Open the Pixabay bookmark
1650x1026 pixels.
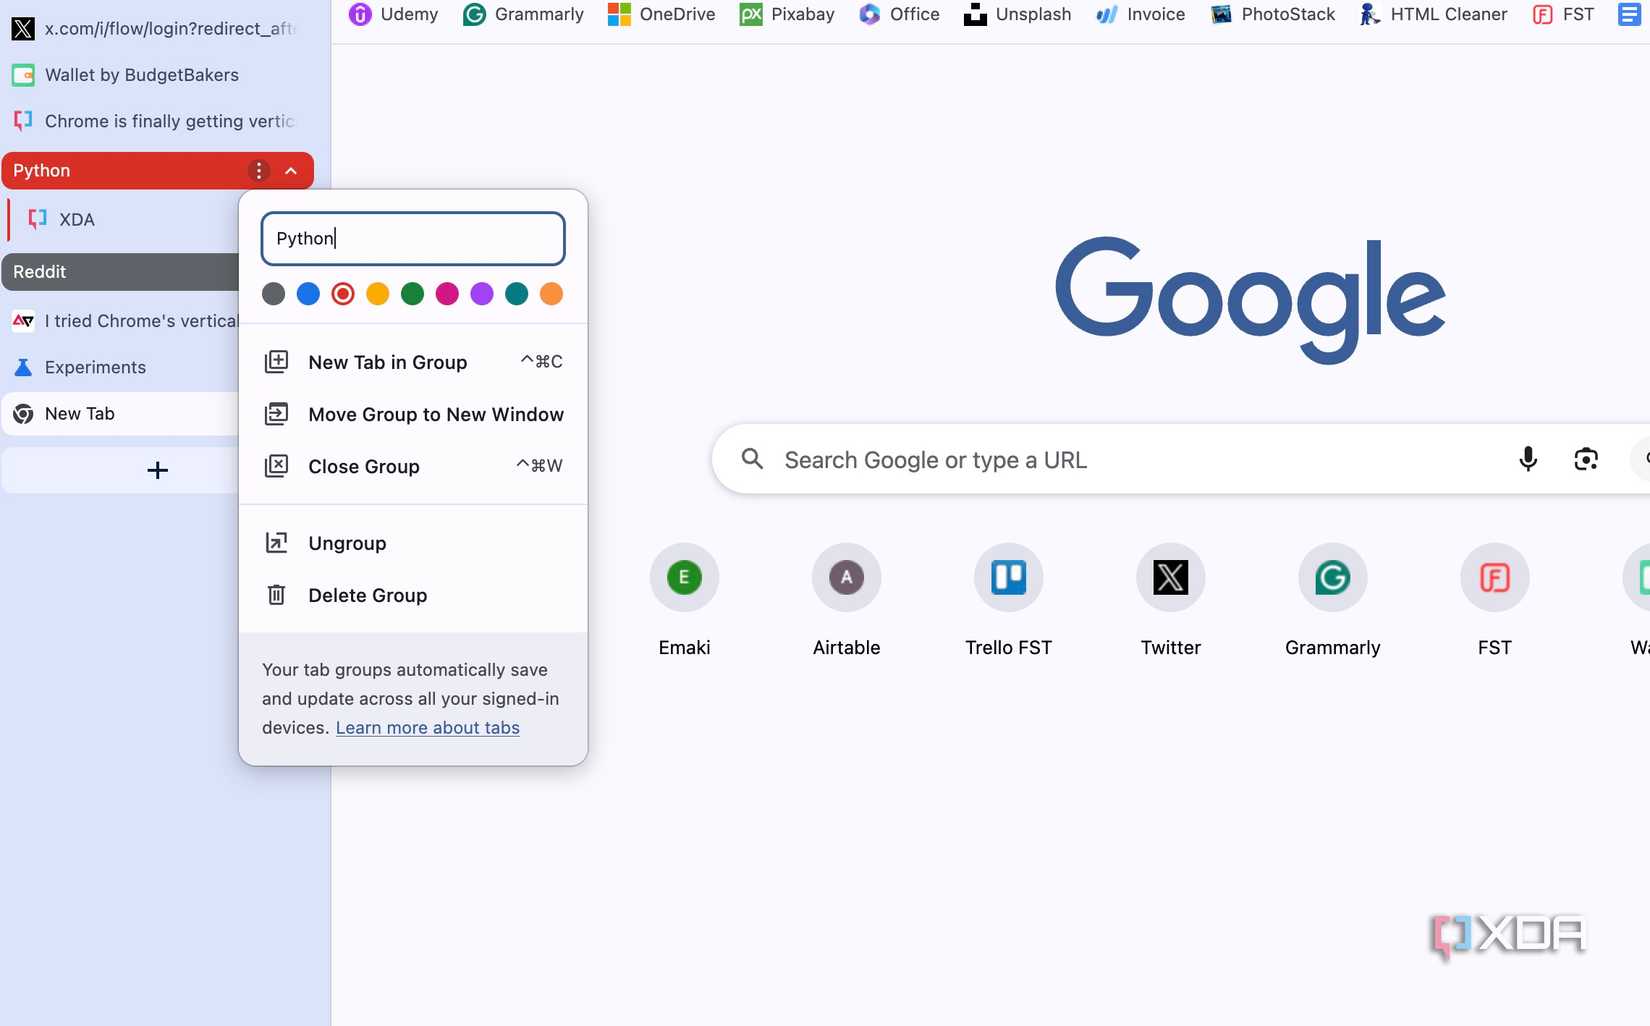pyautogui.click(x=787, y=15)
